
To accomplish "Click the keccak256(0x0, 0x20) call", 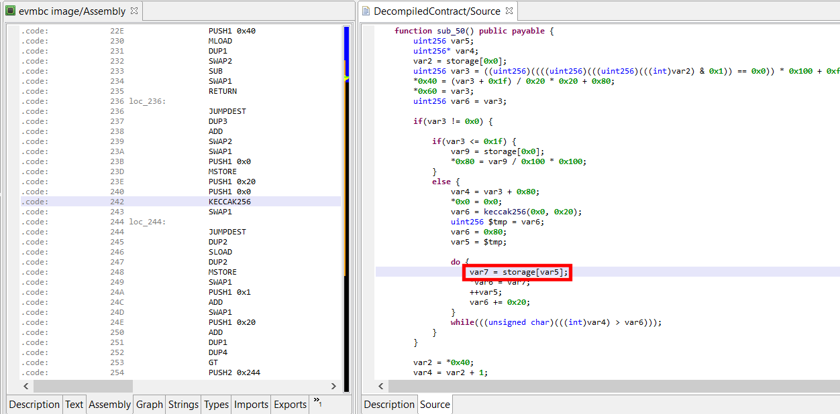I will [533, 212].
